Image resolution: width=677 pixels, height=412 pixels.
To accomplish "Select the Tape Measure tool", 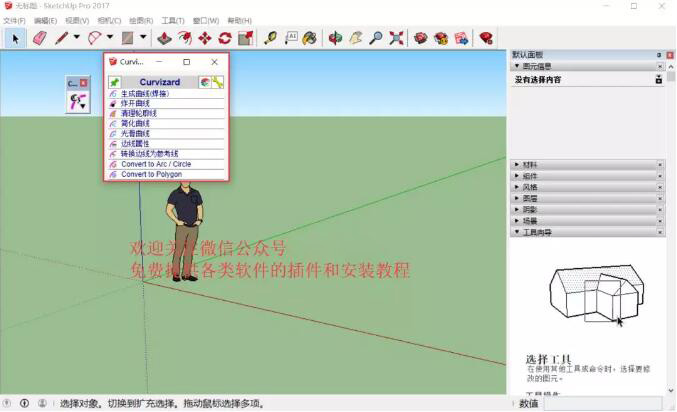I will click(270, 38).
